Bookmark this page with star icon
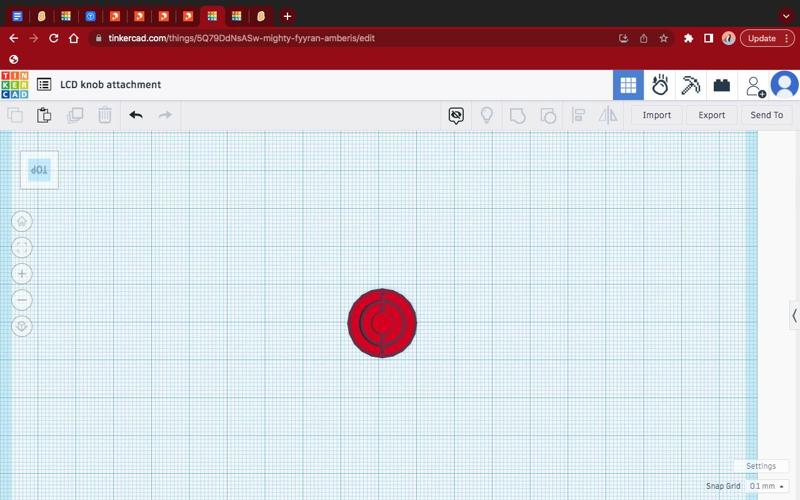The image size is (800, 500). 663,38
